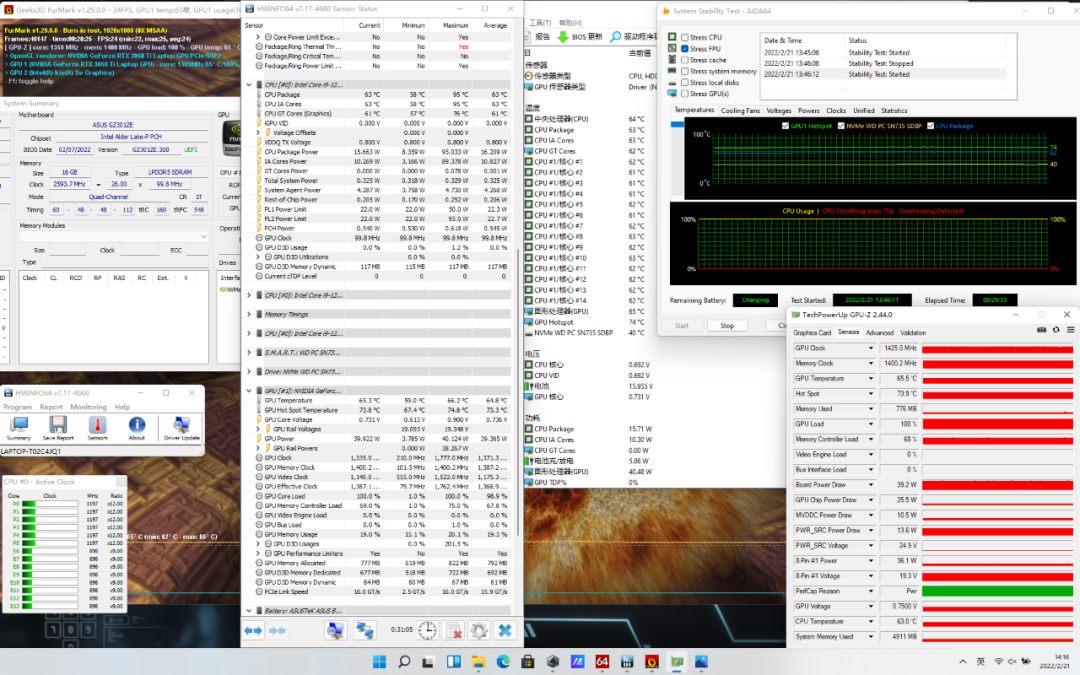Click the Save Report icon in HWiNFO64
This screenshot has width=1080, height=675.
tap(58, 428)
